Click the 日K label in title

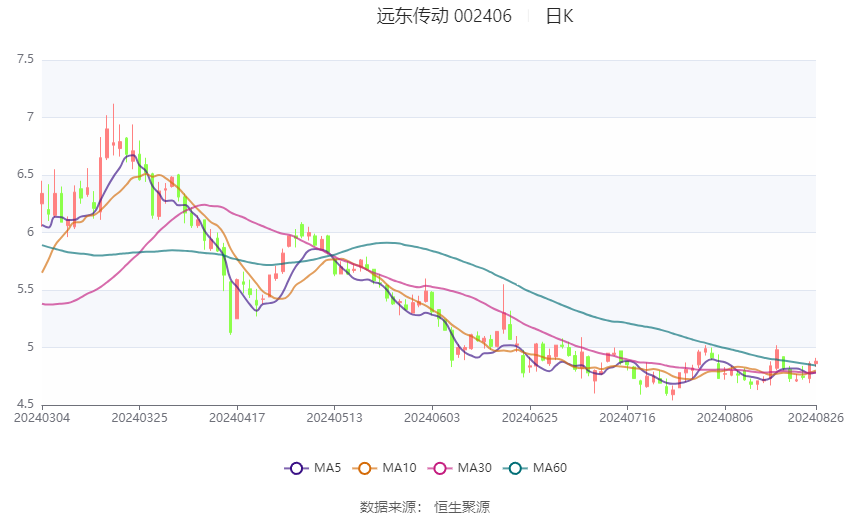[559, 16]
